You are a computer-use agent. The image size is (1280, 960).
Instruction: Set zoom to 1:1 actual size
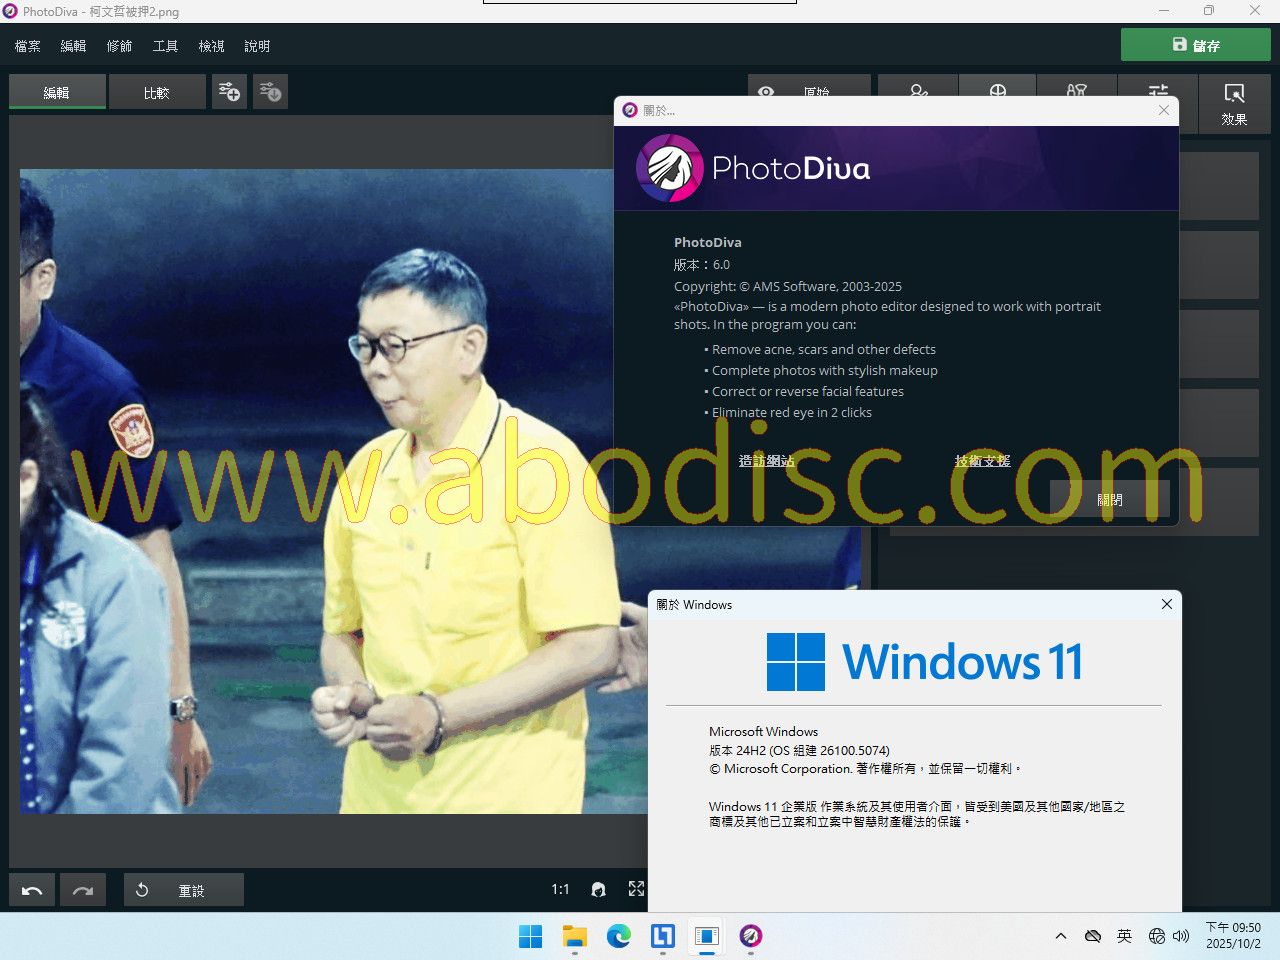click(x=560, y=889)
